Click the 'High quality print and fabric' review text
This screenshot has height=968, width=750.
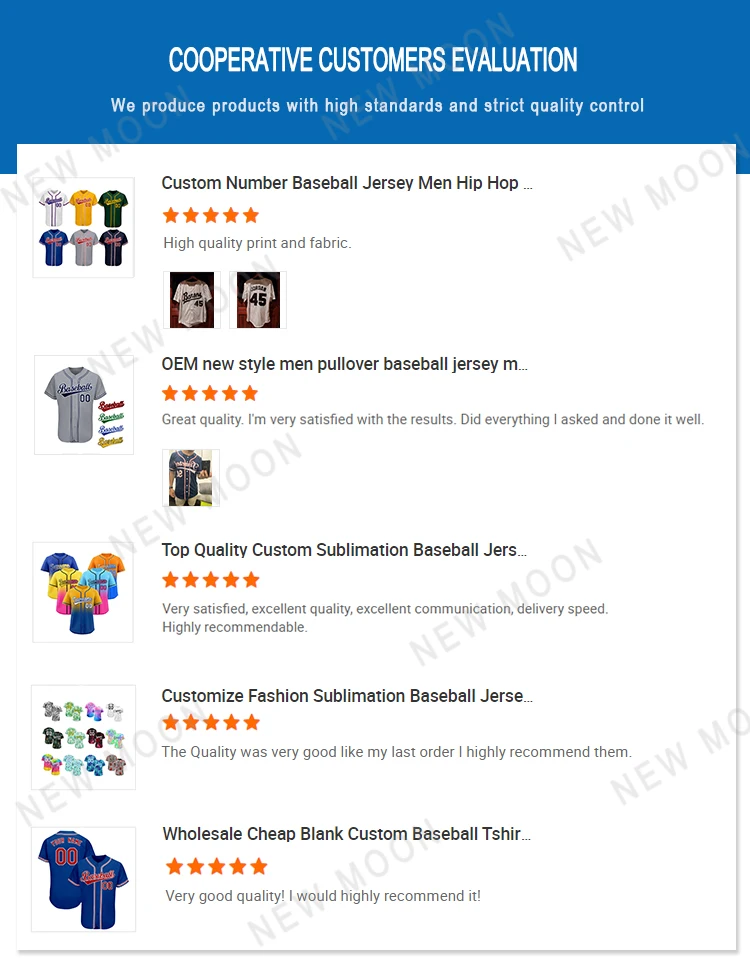[257, 243]
